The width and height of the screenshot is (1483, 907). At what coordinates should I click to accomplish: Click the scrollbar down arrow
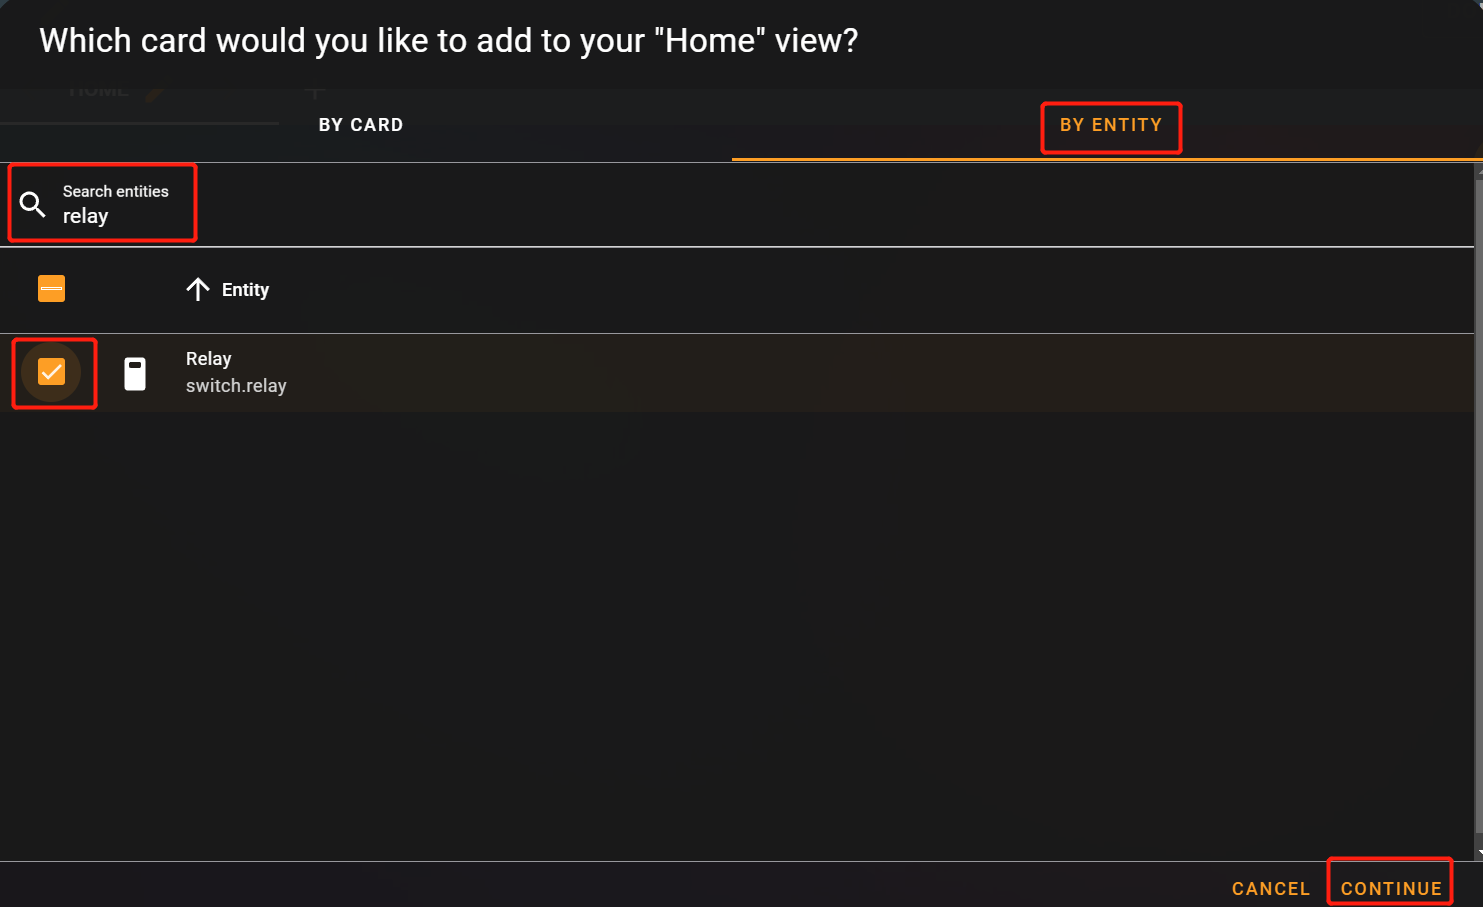1479,853
